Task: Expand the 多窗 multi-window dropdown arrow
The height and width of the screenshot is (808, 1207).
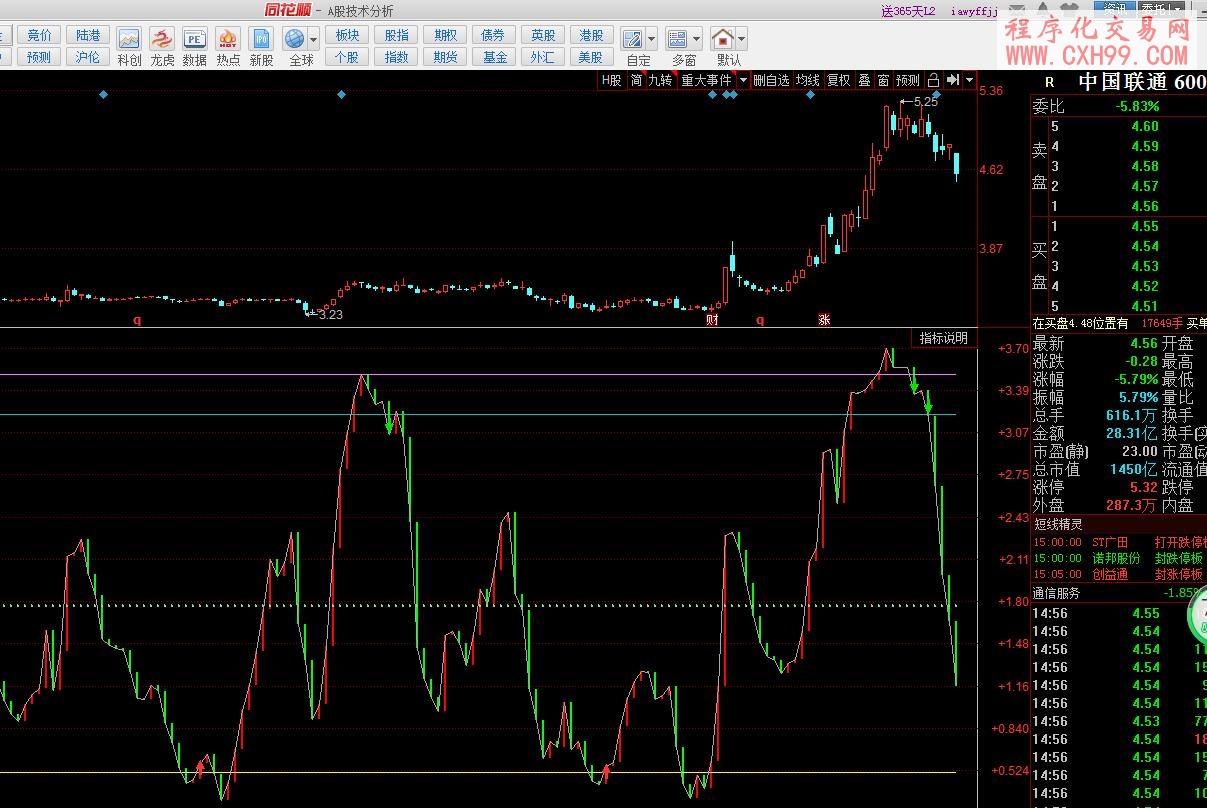Action: (697, 39)
